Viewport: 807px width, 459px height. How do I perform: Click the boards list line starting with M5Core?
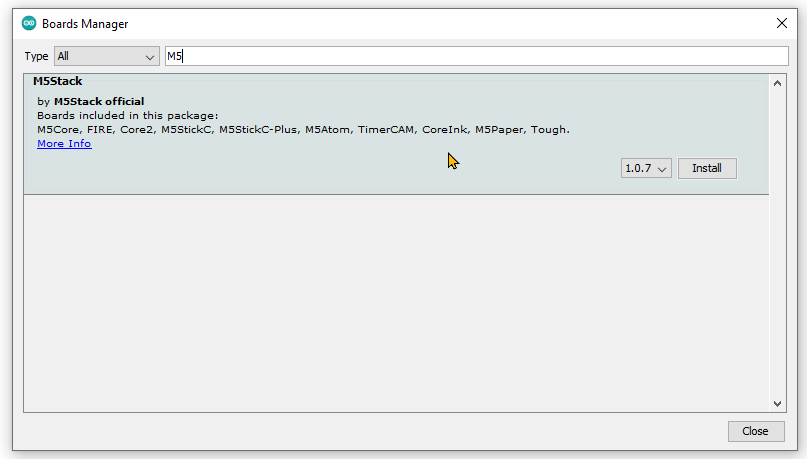tap(303, 130)
